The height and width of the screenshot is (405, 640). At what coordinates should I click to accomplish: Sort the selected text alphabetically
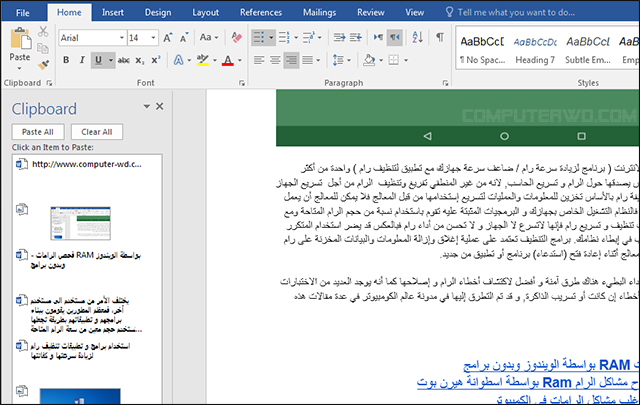click(x=418, y=38)
